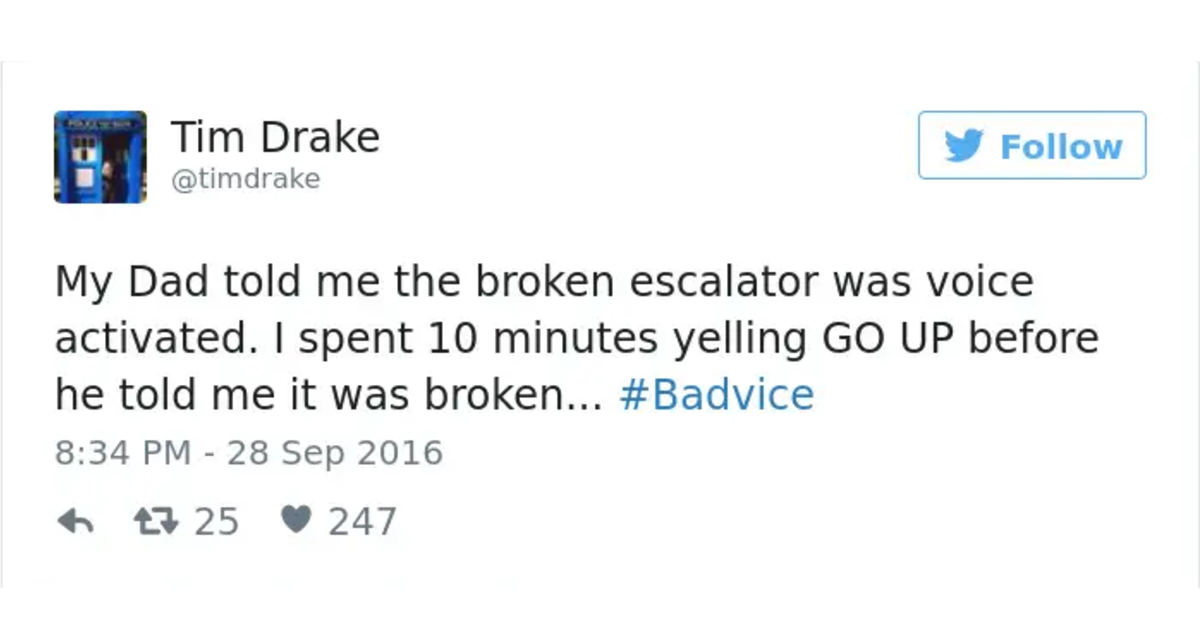Toggle Follow for @timdrake
The height and width of the screenshot is (630, 1200).
click(1032, 146)
